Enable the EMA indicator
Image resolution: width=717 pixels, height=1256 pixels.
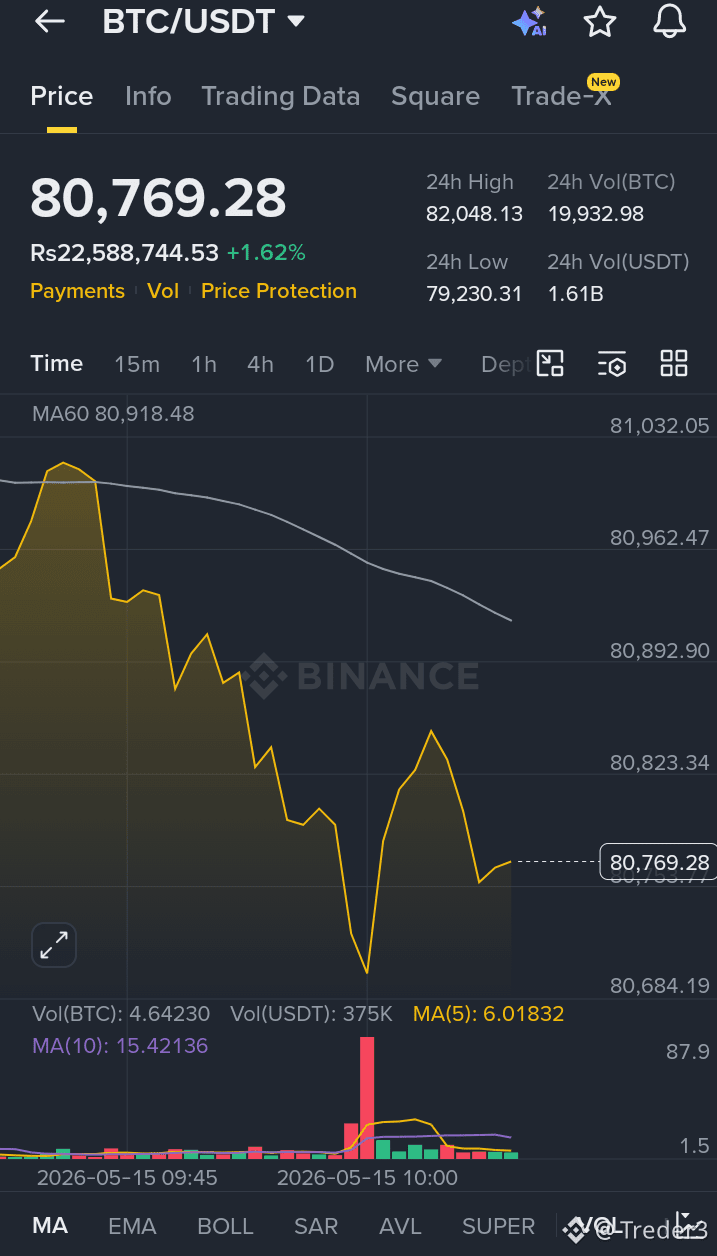132,1226
